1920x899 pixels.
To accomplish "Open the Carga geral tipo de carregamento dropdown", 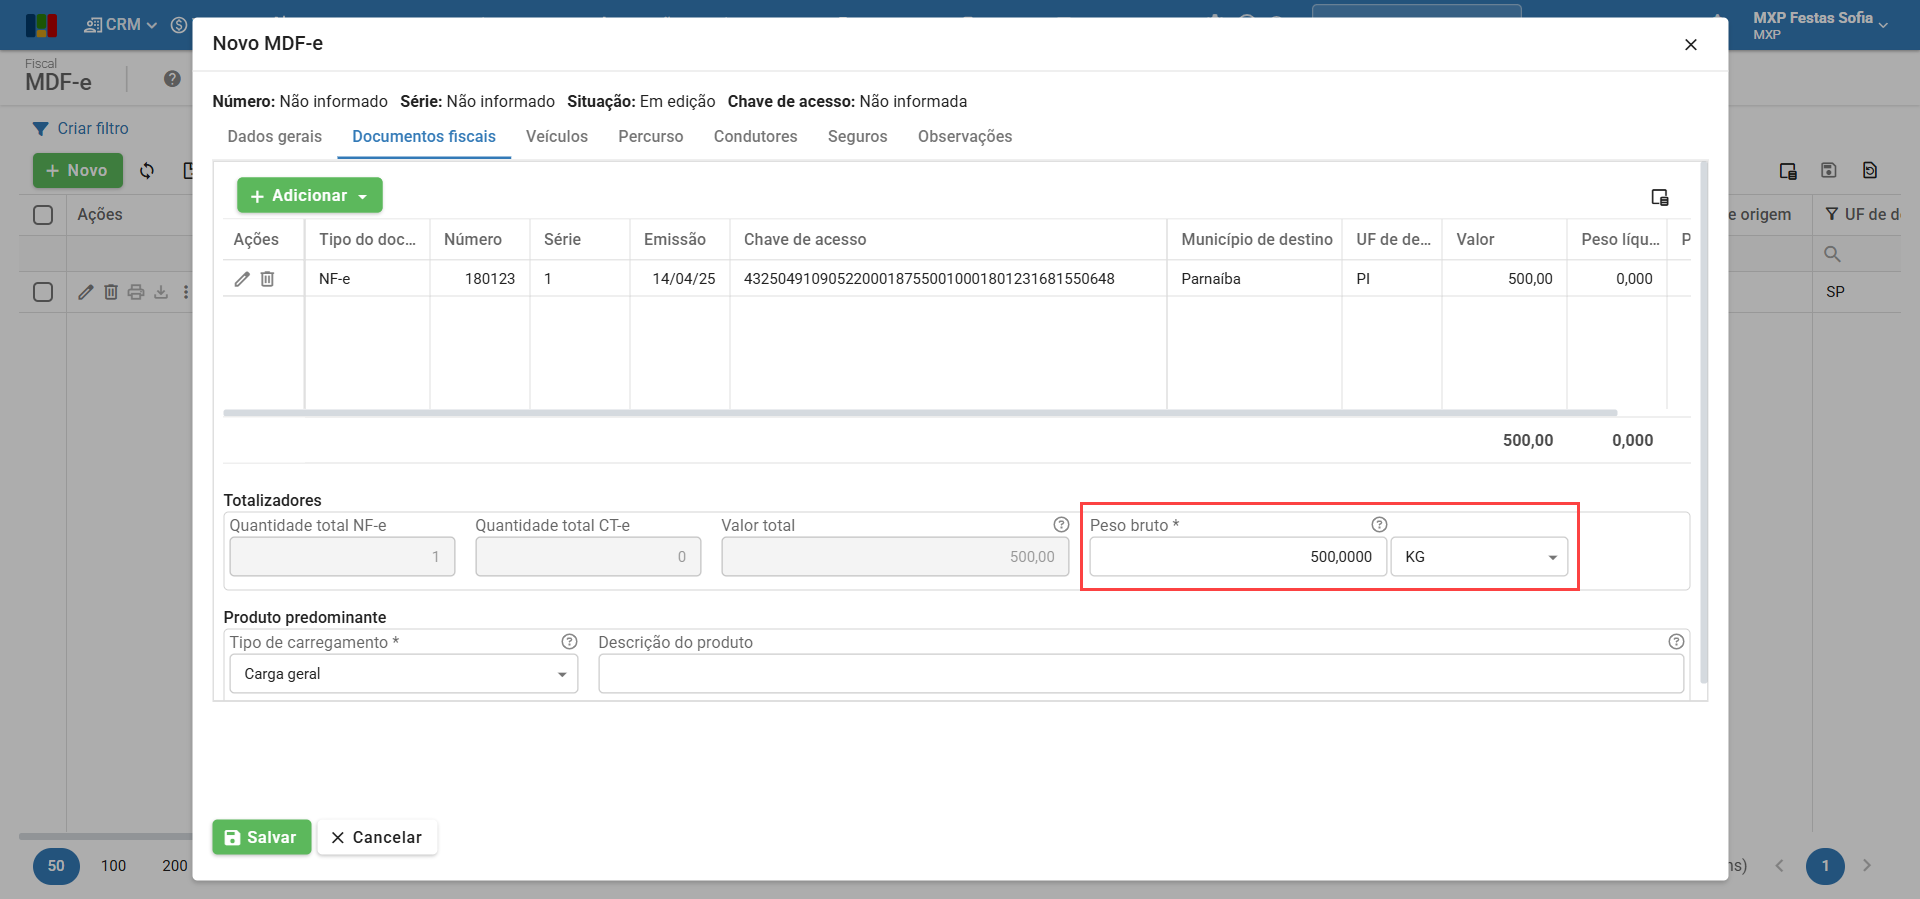I will click(x=403, y=674).
